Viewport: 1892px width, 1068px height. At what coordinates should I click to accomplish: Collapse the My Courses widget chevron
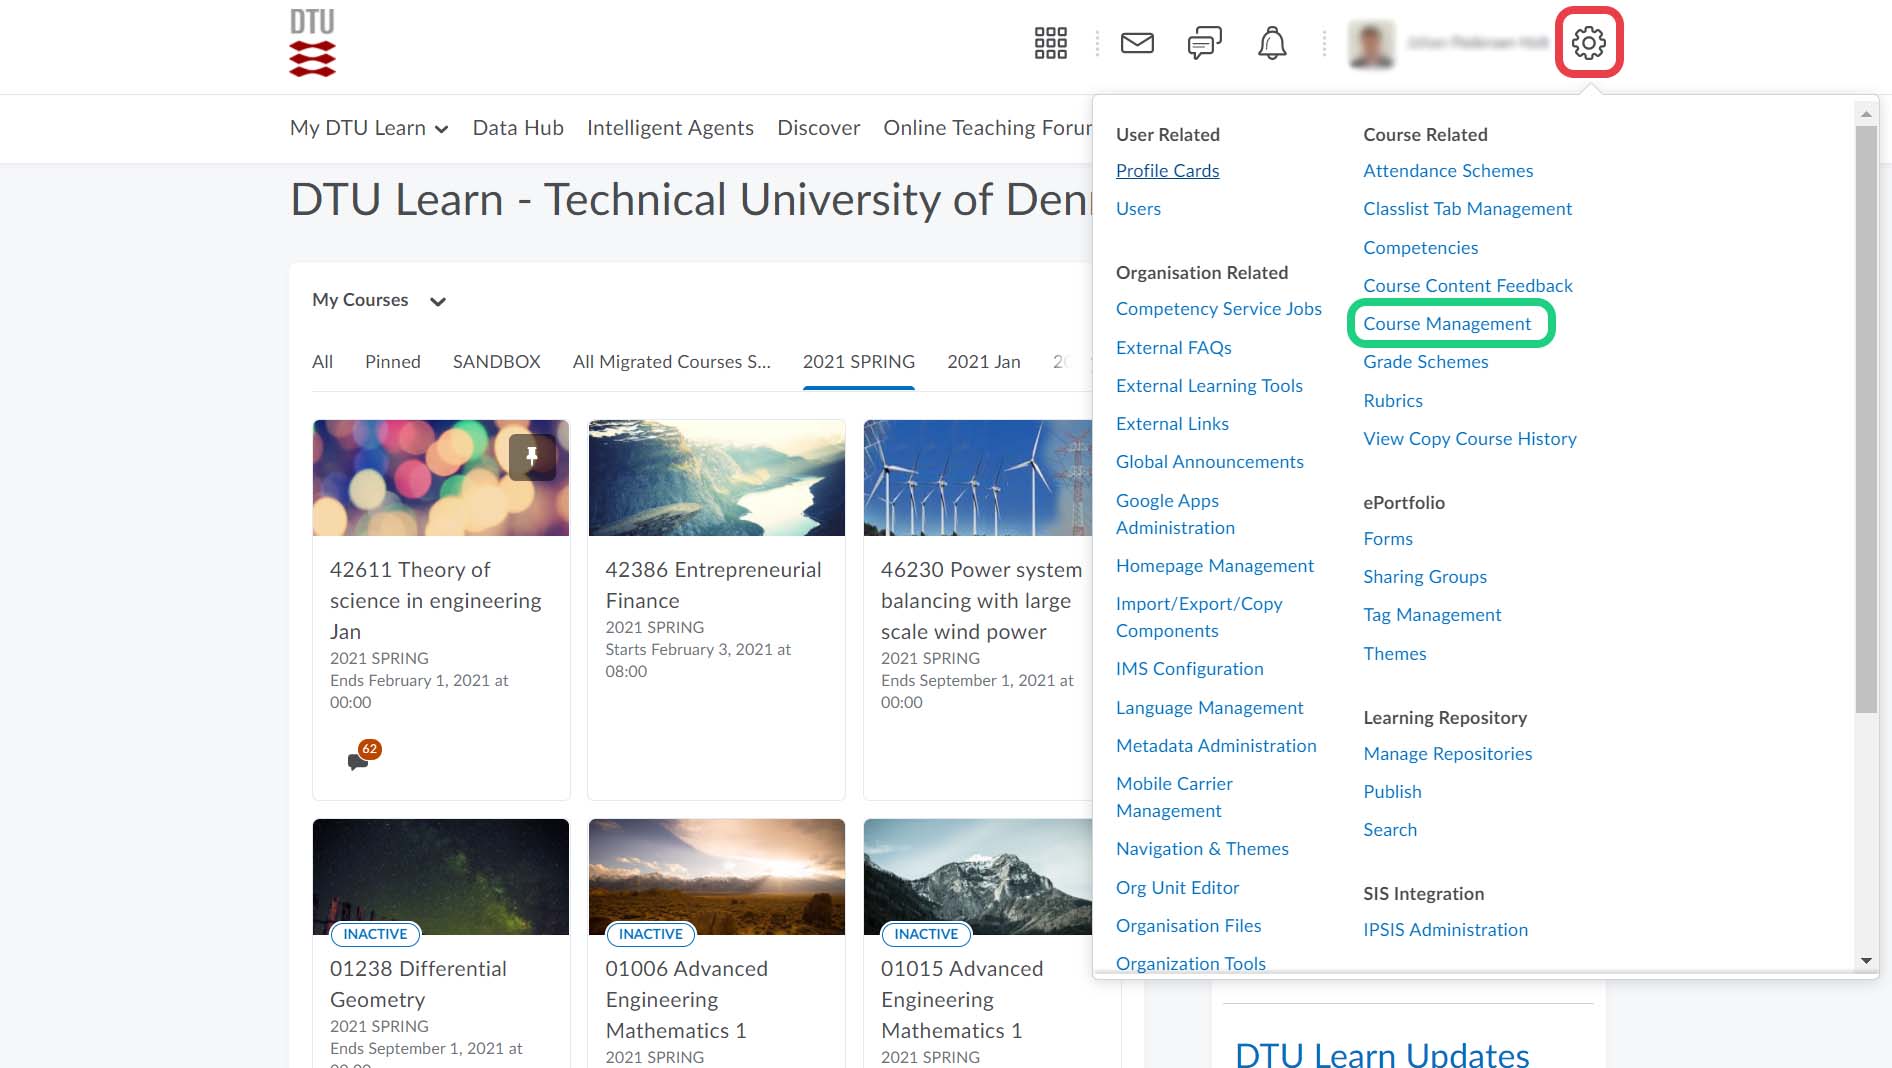click(438, 301)
